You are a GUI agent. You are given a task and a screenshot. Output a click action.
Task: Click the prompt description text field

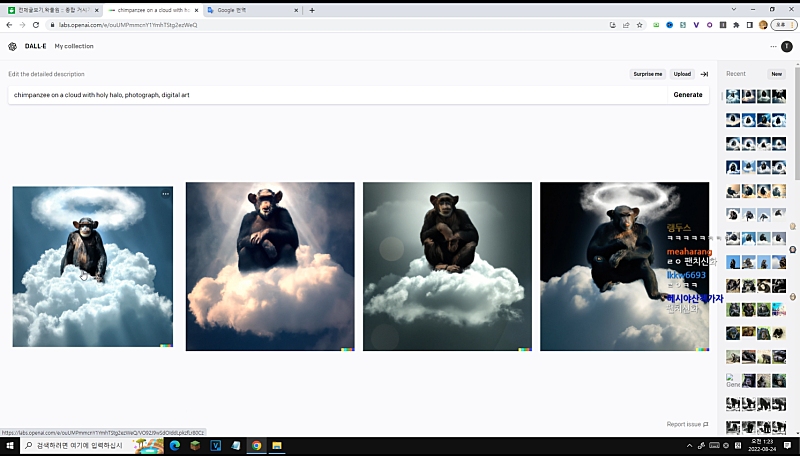click(x=336, y=95)
